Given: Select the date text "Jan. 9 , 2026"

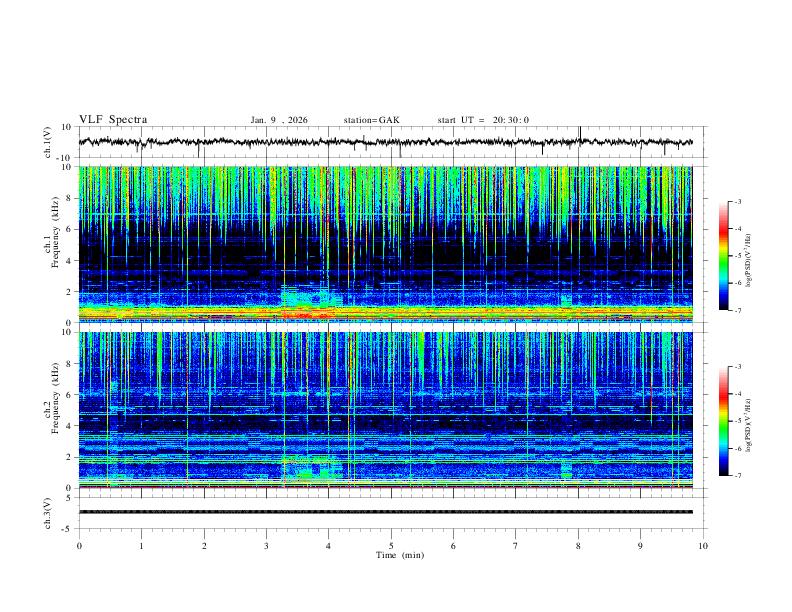Looking at the screenshot, I should click(x=278, y=120).
